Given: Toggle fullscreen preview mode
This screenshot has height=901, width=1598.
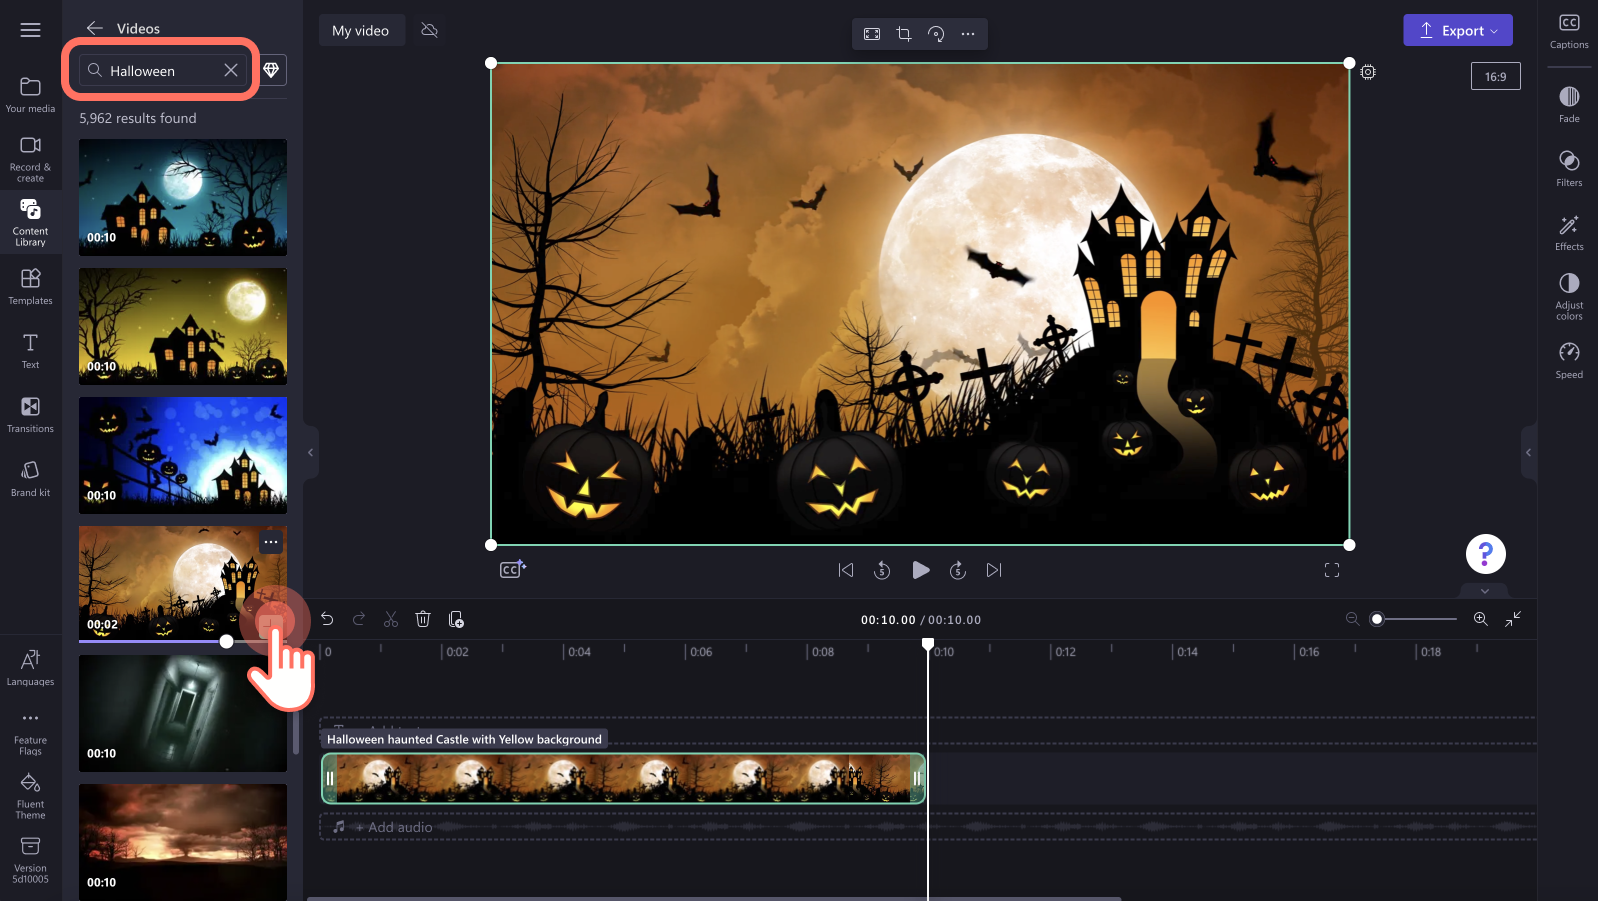Looking at the screenshot, I should point(1332,570).
